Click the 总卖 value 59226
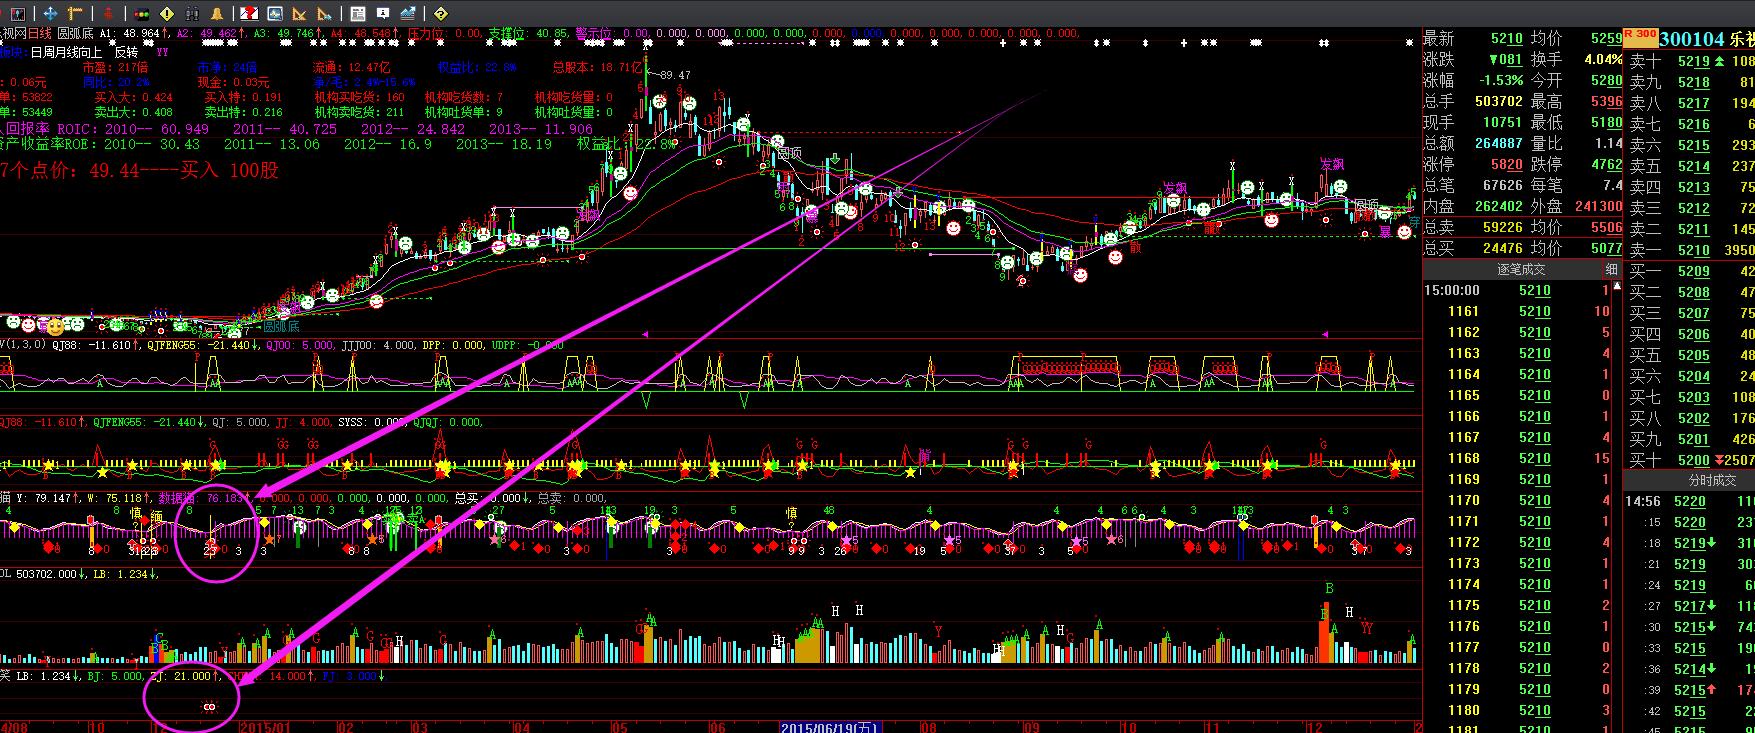1755x733 pixels. (x=1502, y=227)
